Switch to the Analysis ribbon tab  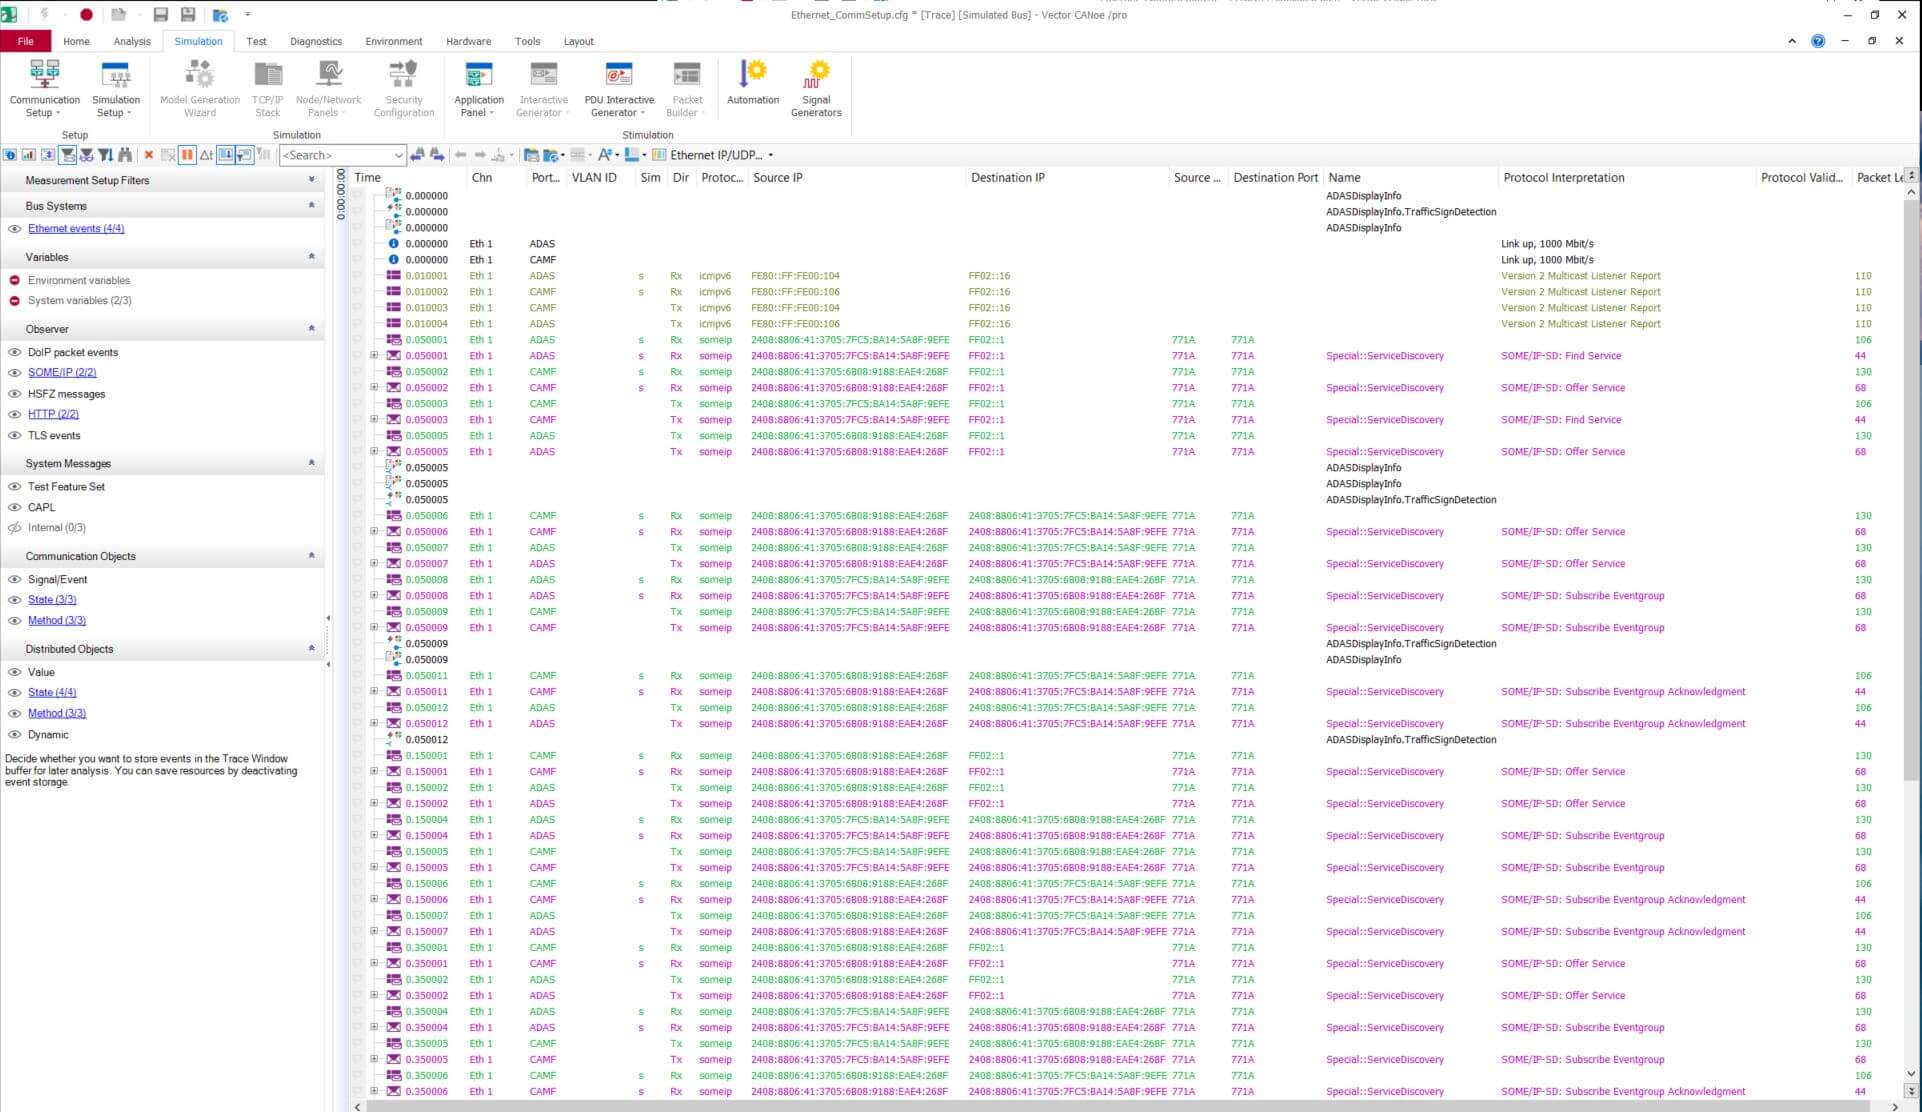click(131, 41)
